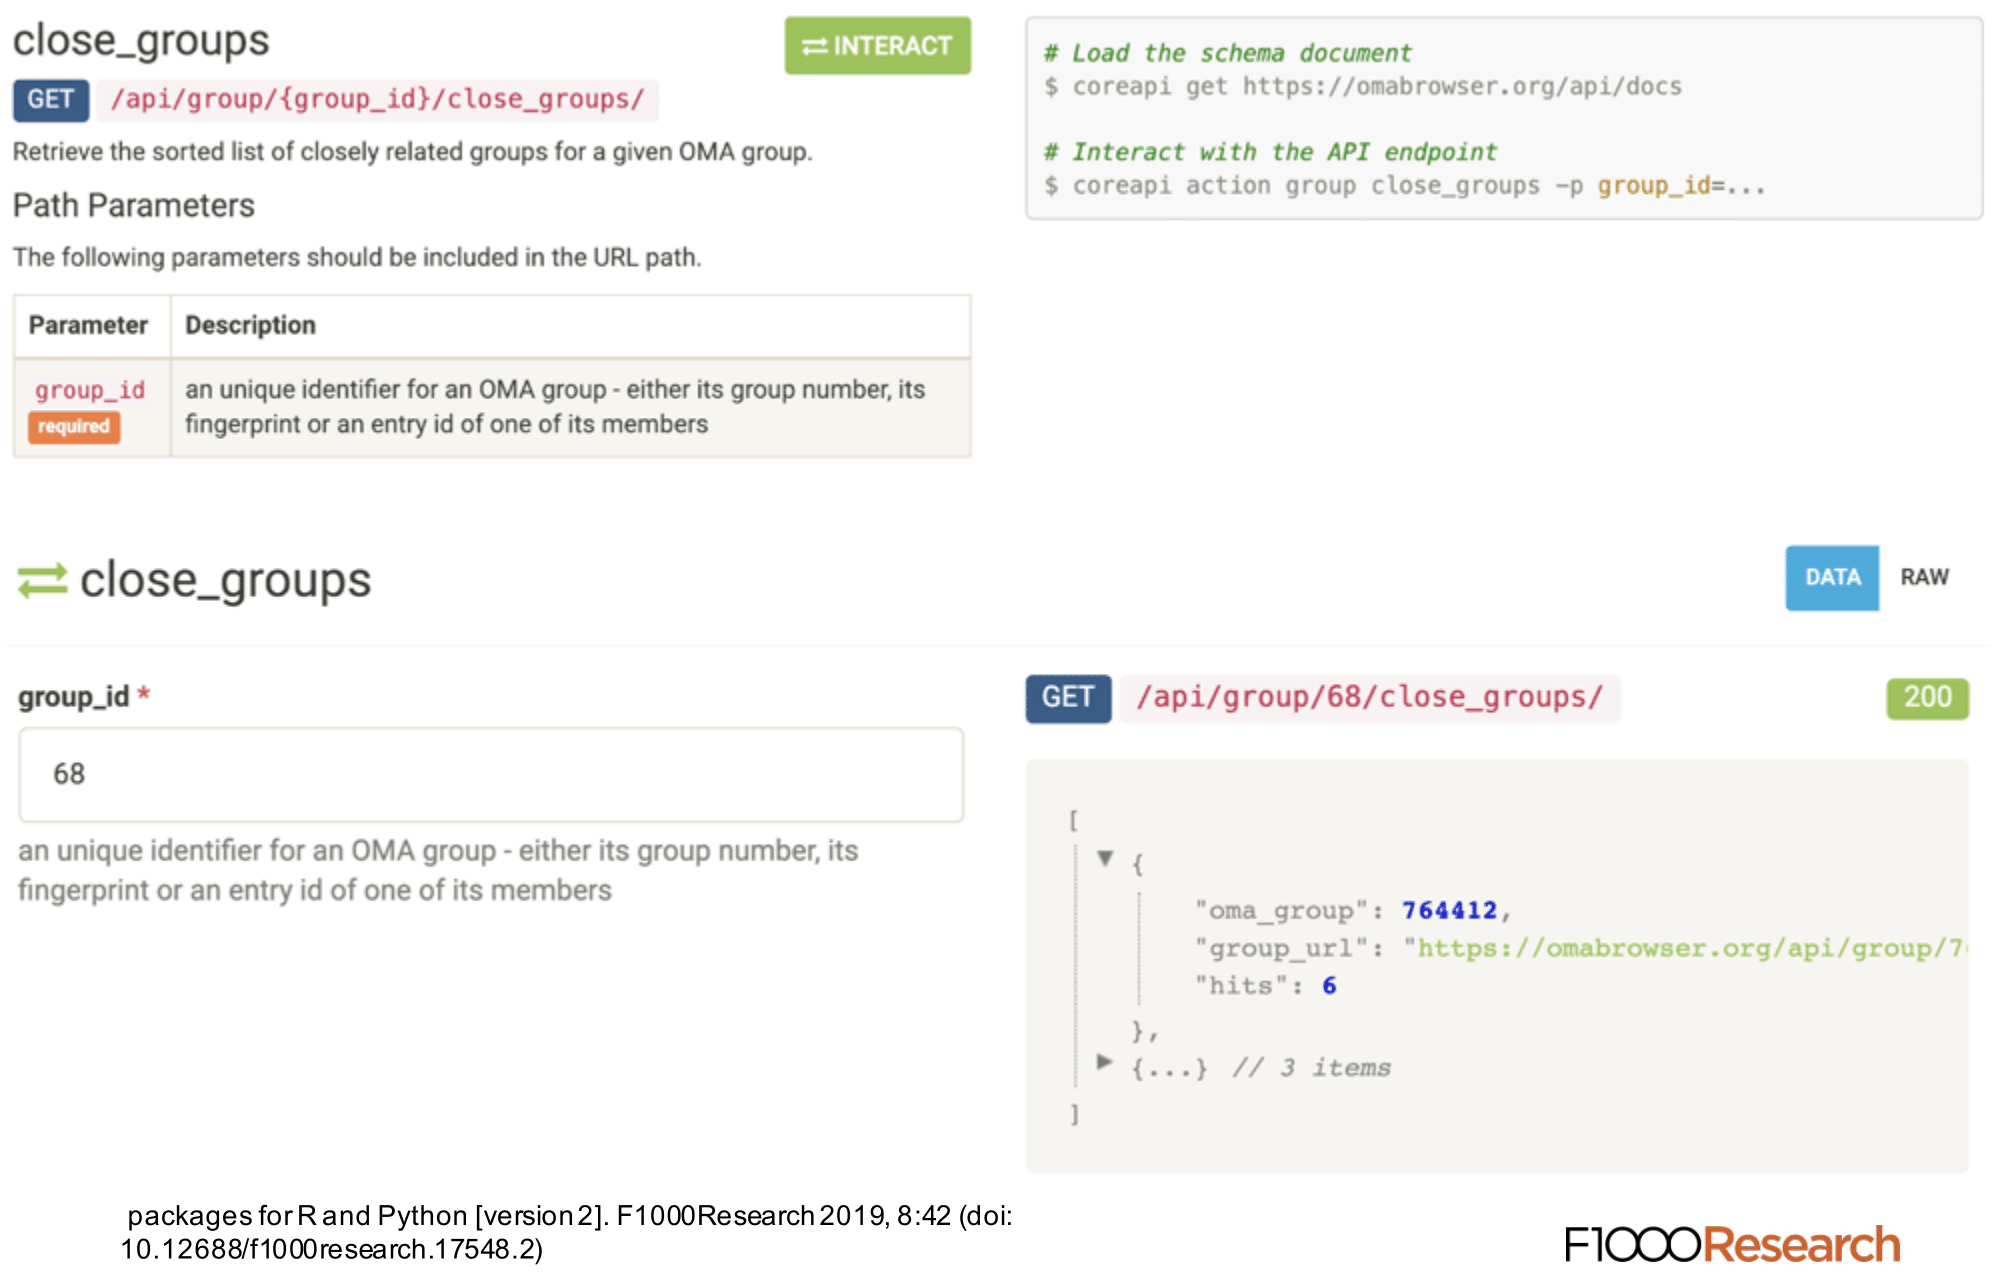This screenshot has height=1284, width=2000.
Task: Click the /api/group/68/close_groups/ request path
Action: [1369, 697]
